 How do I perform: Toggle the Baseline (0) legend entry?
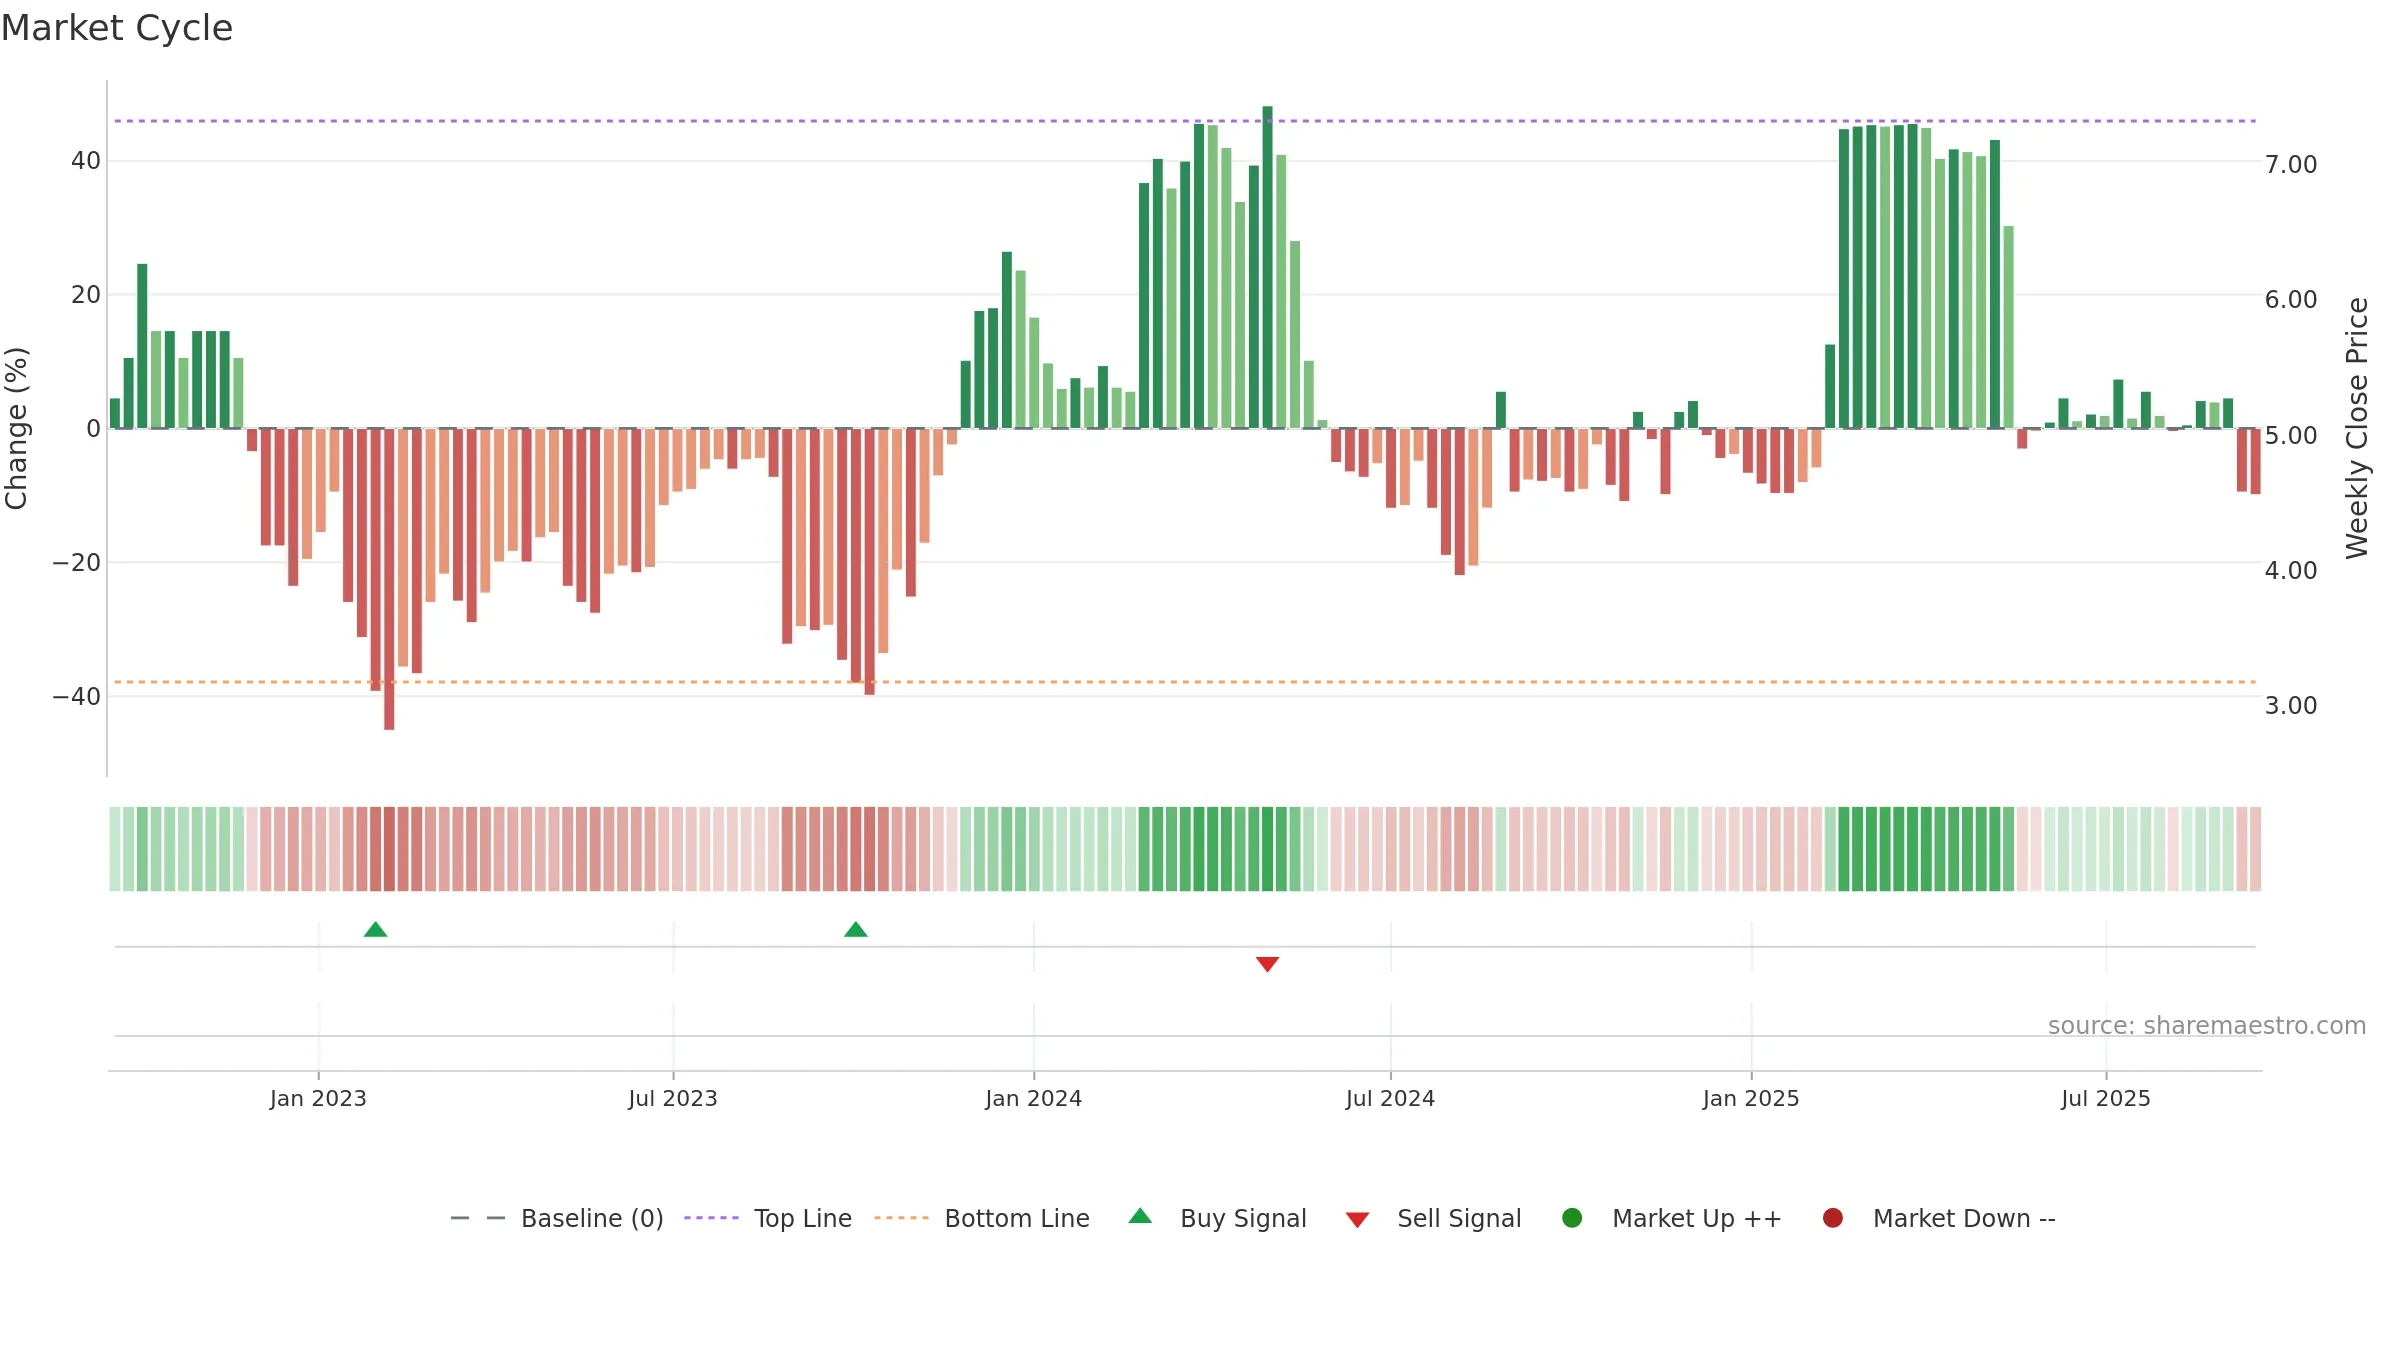(x=557, y=1218)
